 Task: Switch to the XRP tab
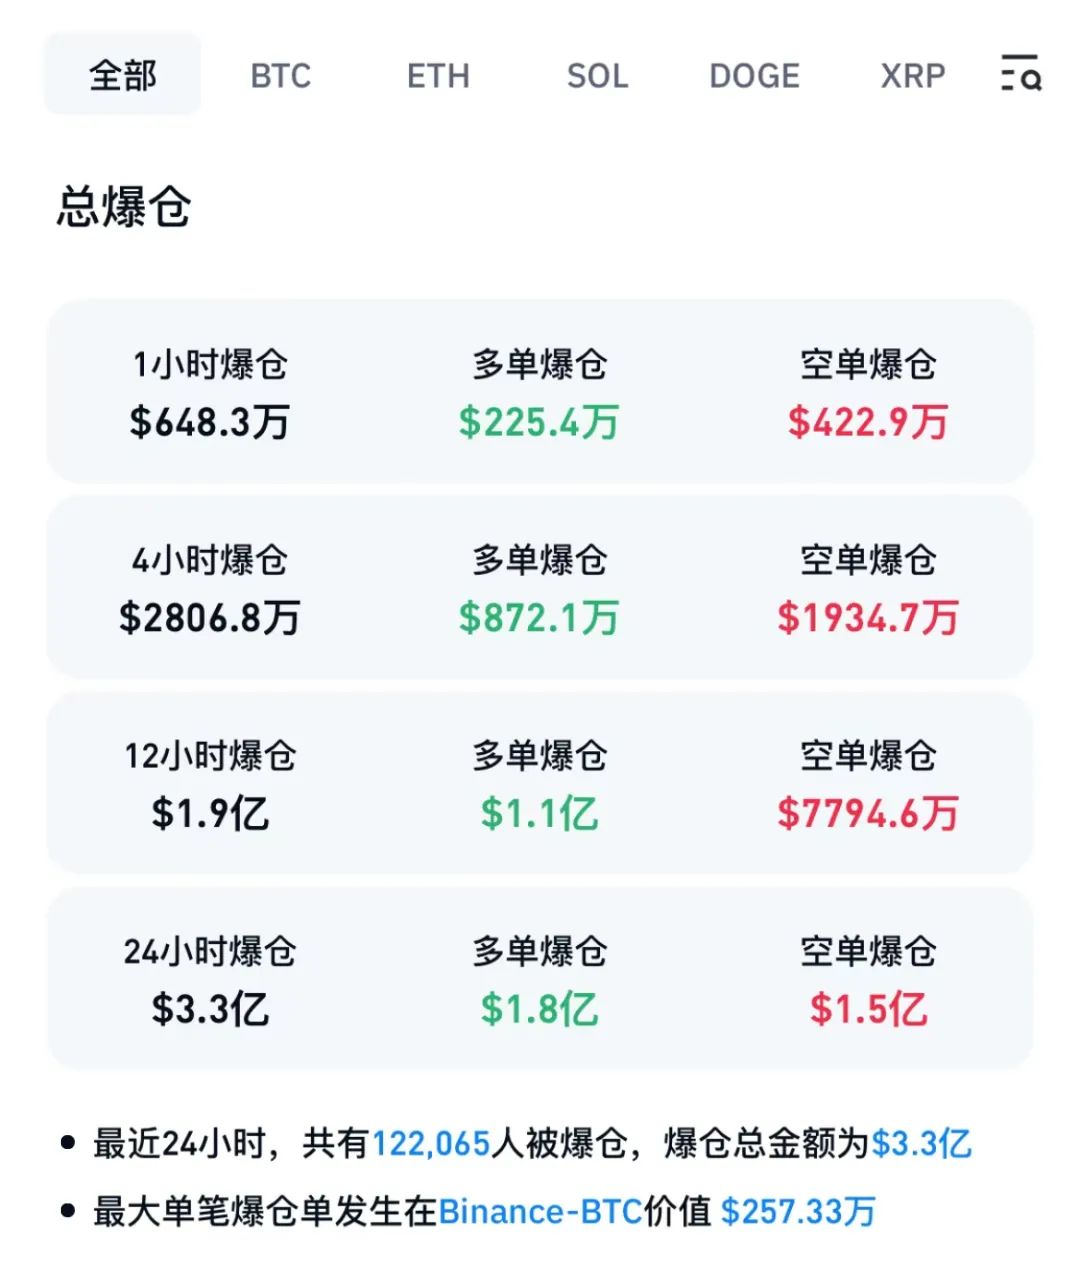(912, 76)
